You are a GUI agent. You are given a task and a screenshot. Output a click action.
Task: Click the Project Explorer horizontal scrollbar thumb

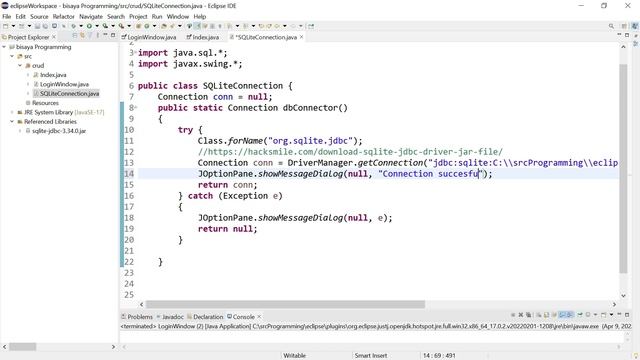(22, 347)
